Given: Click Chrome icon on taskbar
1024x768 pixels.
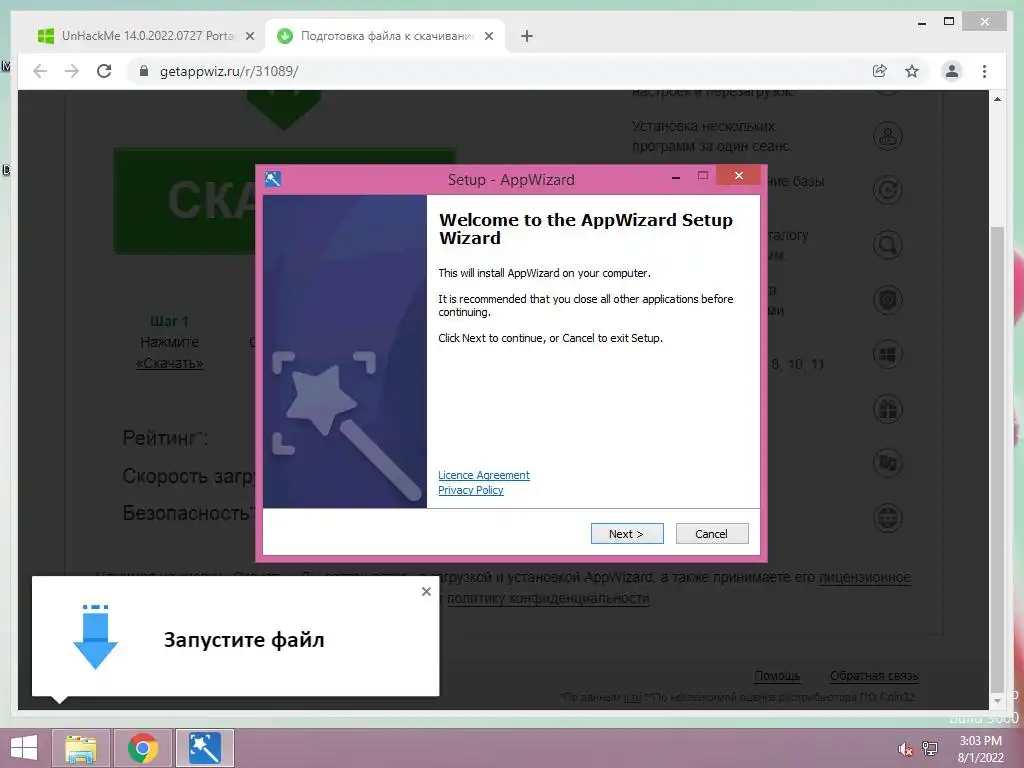Looking at the screenshot, I should [143, 748].
